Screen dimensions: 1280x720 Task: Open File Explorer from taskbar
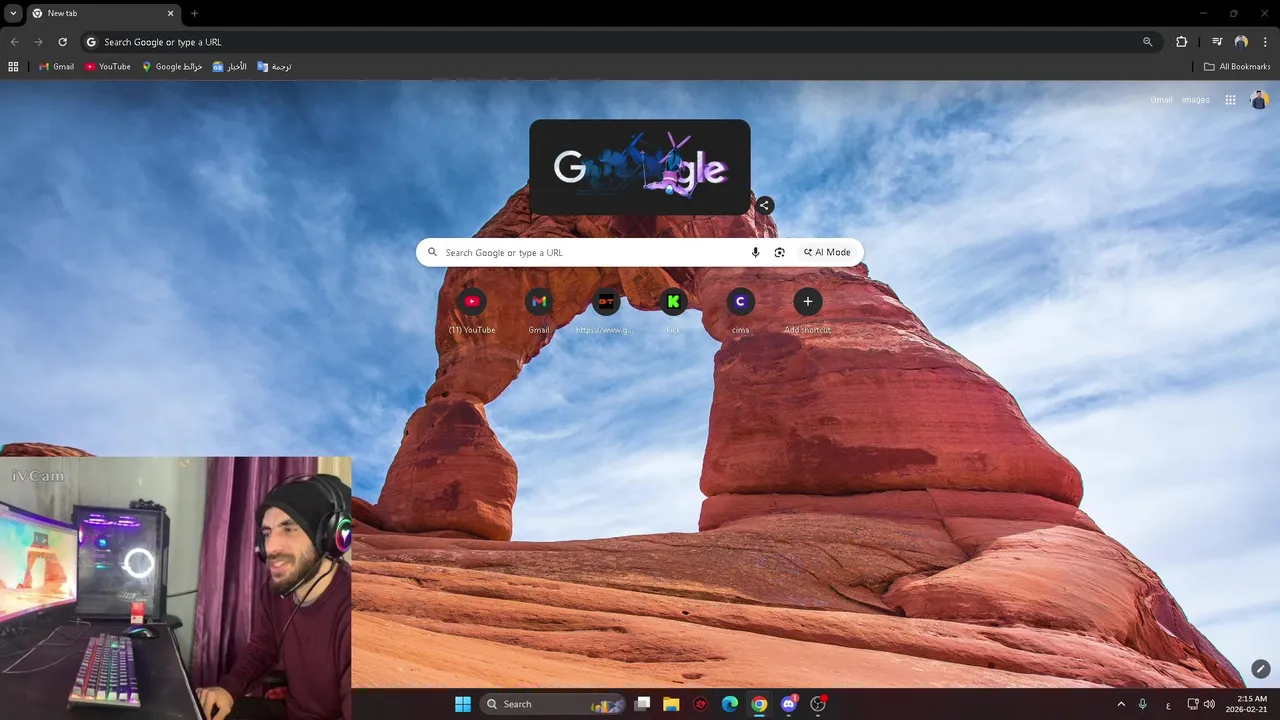pos(671,704)
